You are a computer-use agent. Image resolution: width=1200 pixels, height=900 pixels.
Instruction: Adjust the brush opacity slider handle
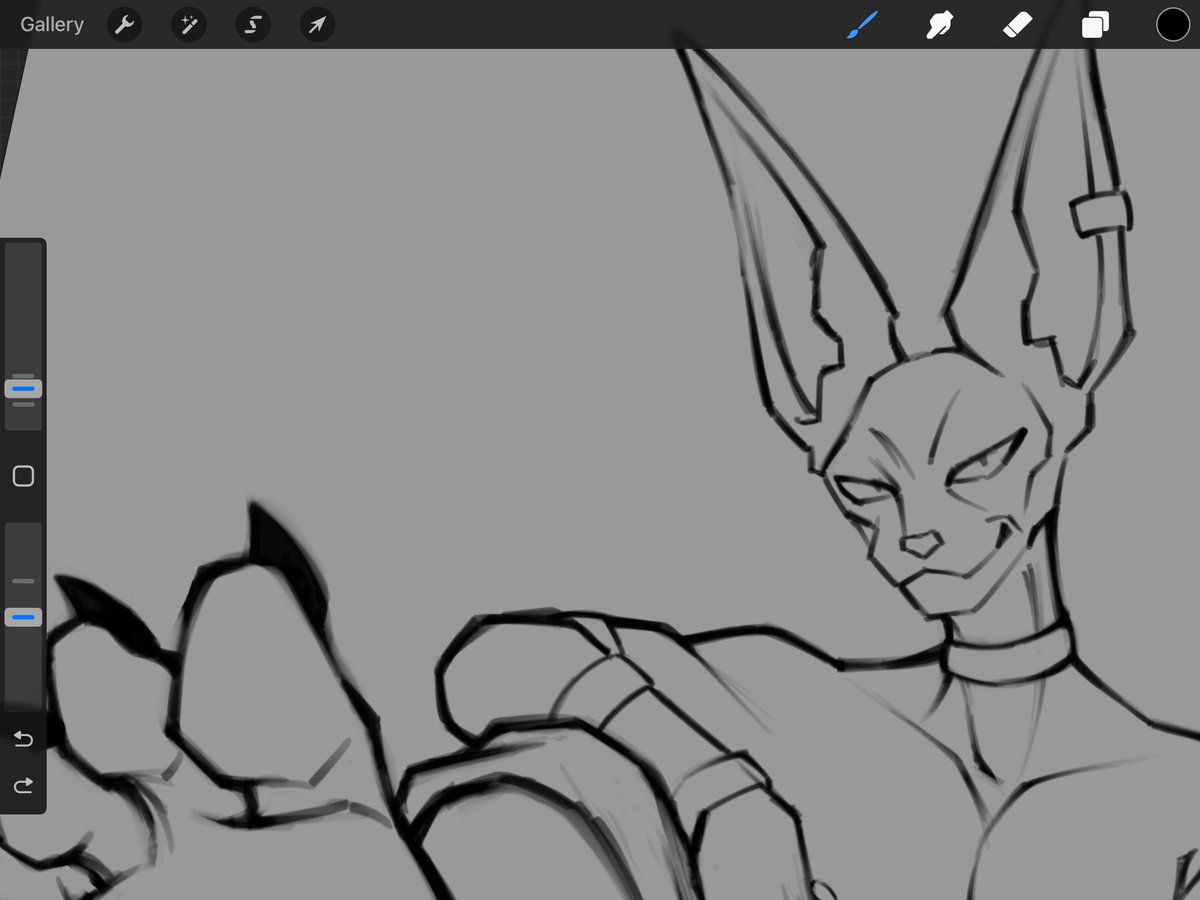23,617
